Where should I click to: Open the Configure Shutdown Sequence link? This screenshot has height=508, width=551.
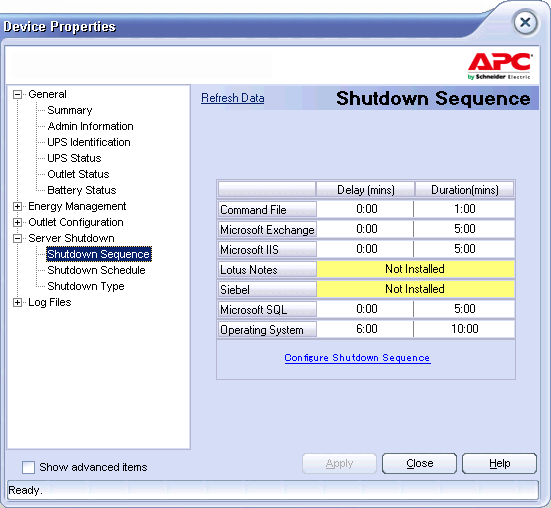[x=357, y=358]
